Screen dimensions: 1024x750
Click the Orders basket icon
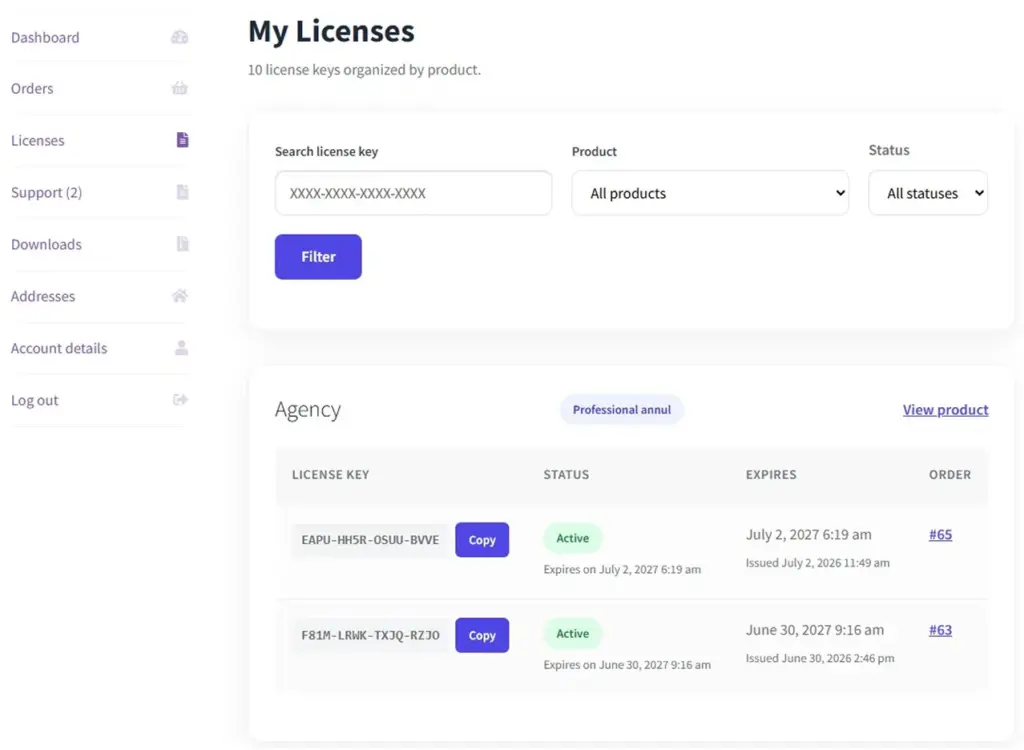point(180,88)
